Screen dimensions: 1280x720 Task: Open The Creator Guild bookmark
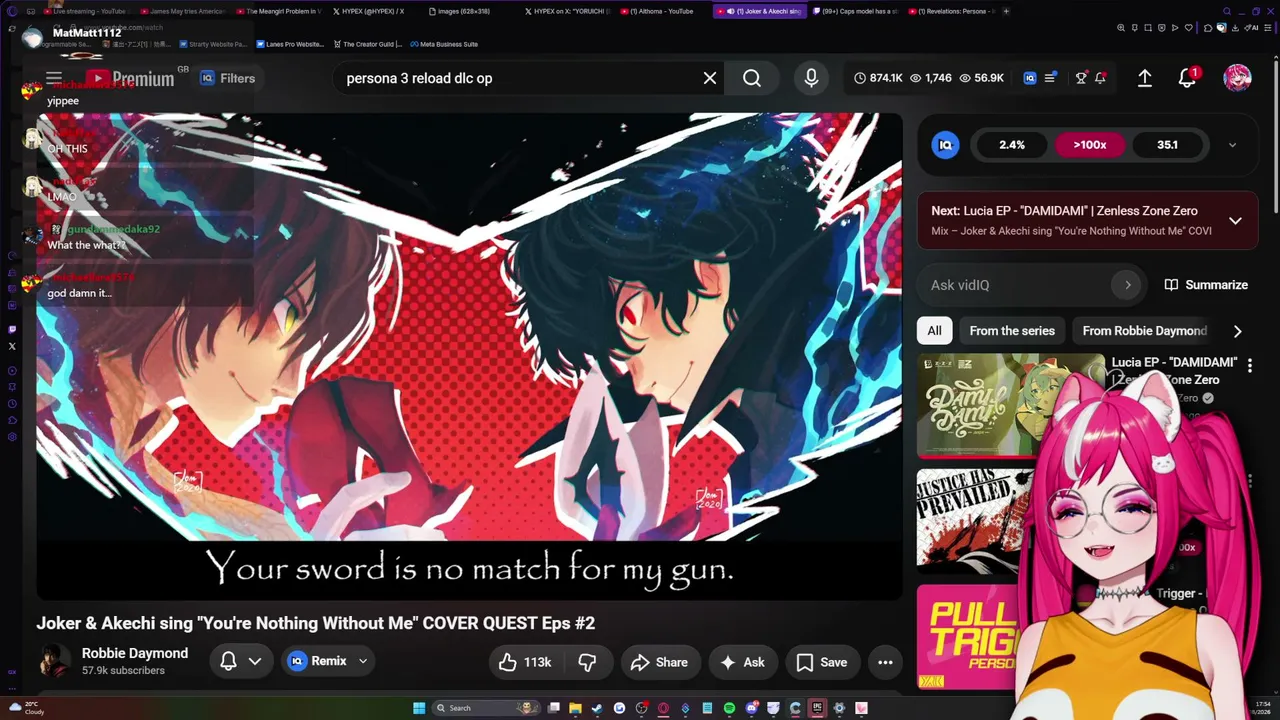[x=366, y=44]
